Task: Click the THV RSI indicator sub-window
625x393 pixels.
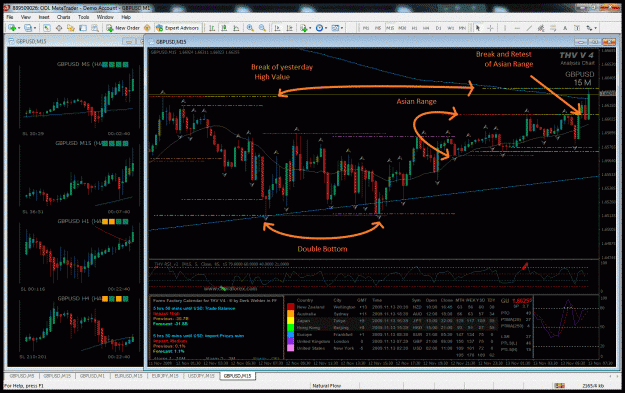Action: coord(374,276)
